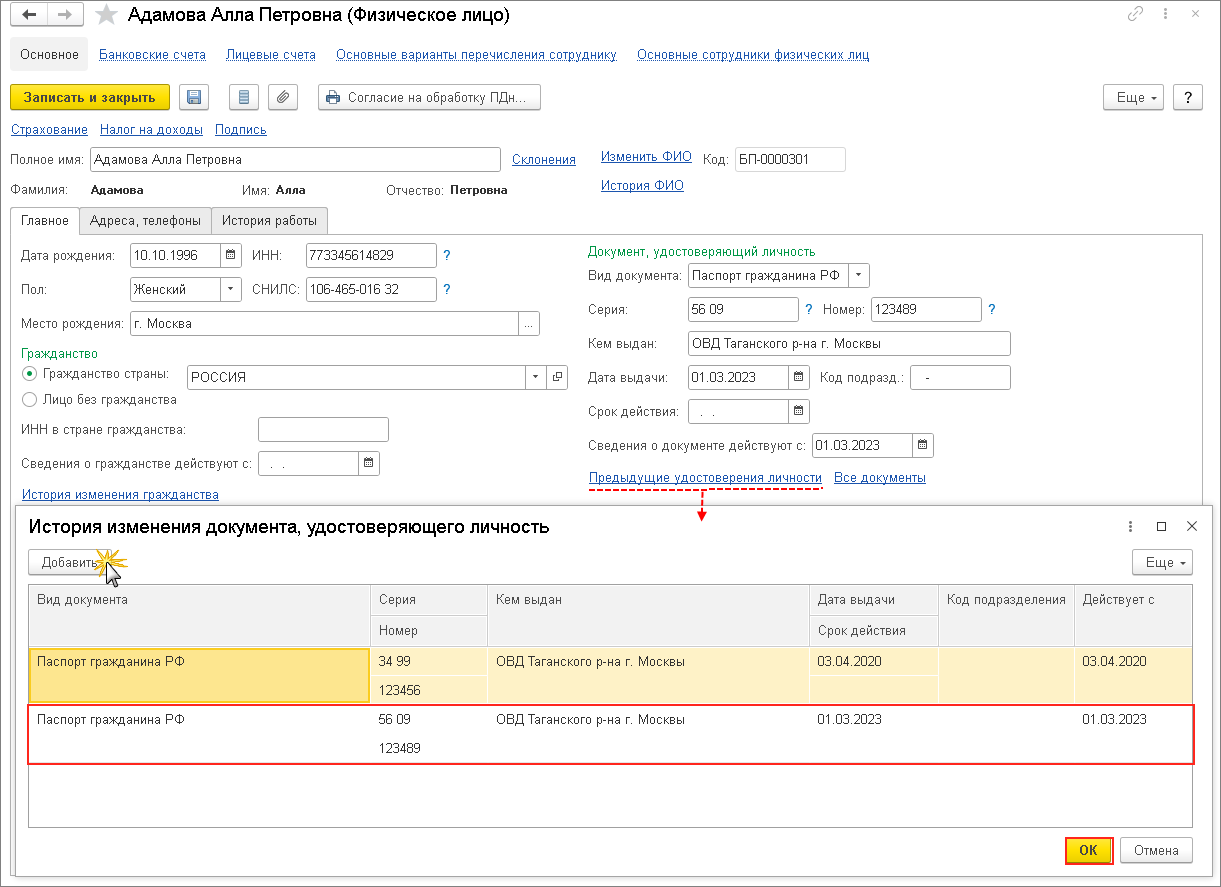Screen dimensions: 1221x887
Task: Click the question mark next to INN
Action: coord(447,255)
